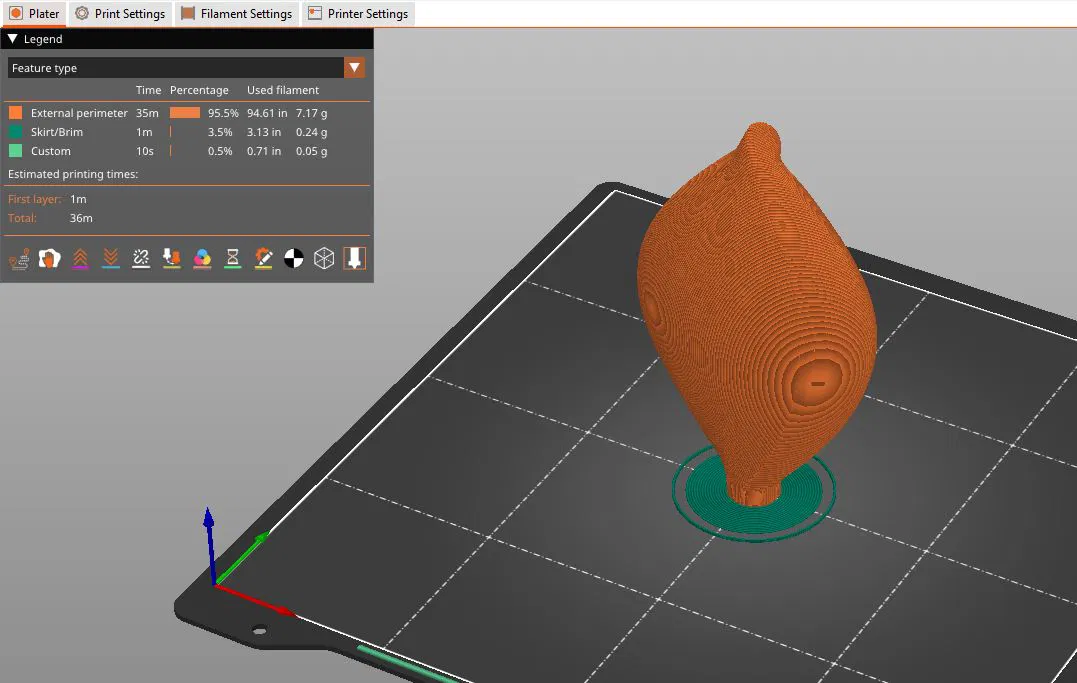Viewport: 1077px width, 683px height.
Task: Open the Filament Settings tab
Action: tap(237, 13)
